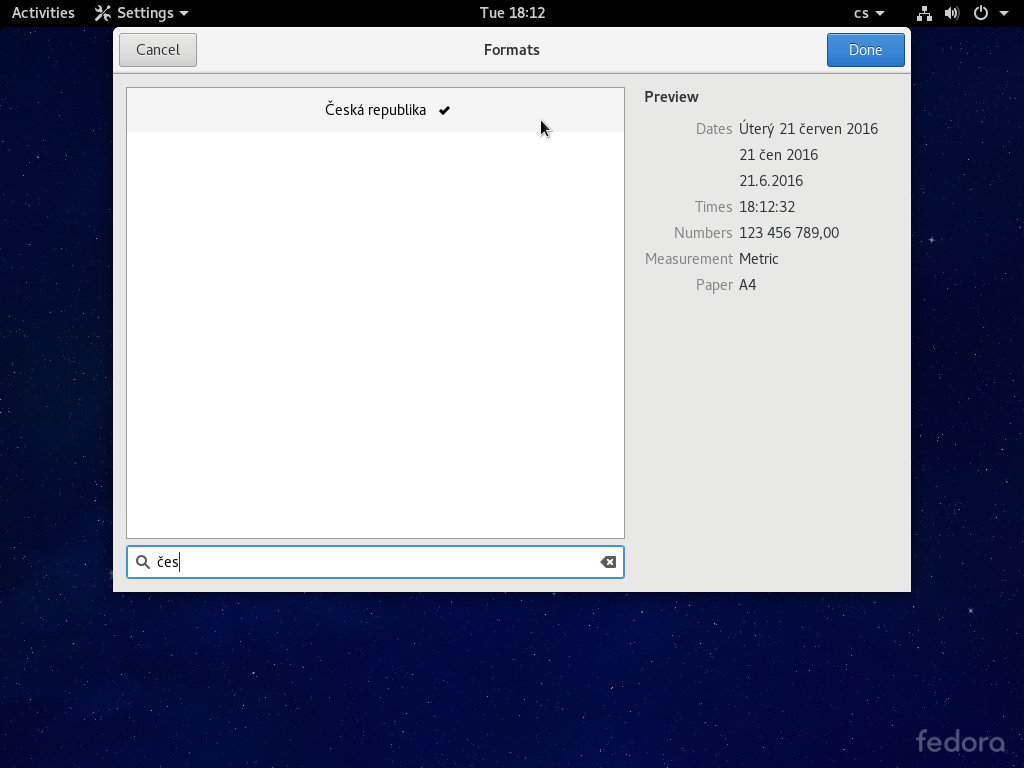Click the volume speaker icon
The width and height of the screenshot is (1024, 768).
pos(951,13)
